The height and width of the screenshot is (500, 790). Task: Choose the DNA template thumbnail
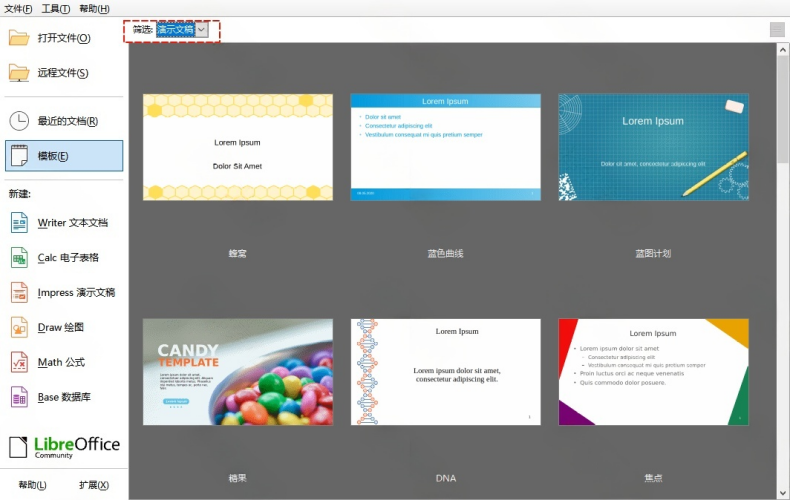click(x=445, y=372)
